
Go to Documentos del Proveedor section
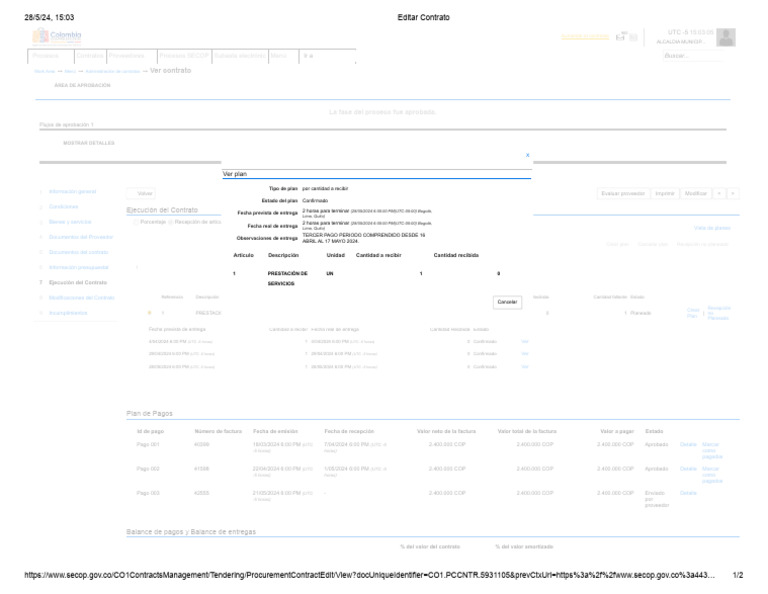pyautogui.click(x=81, y=237)
